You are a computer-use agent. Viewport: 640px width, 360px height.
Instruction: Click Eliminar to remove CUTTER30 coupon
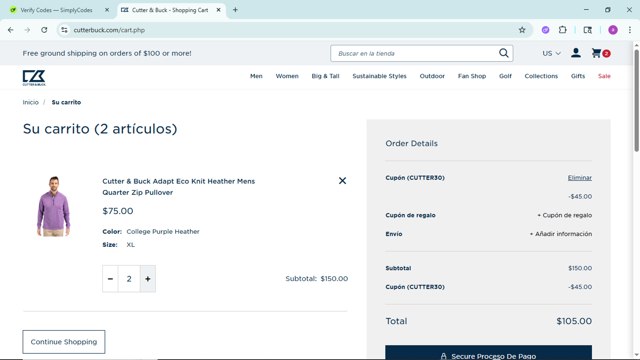[x=580, y=178]
